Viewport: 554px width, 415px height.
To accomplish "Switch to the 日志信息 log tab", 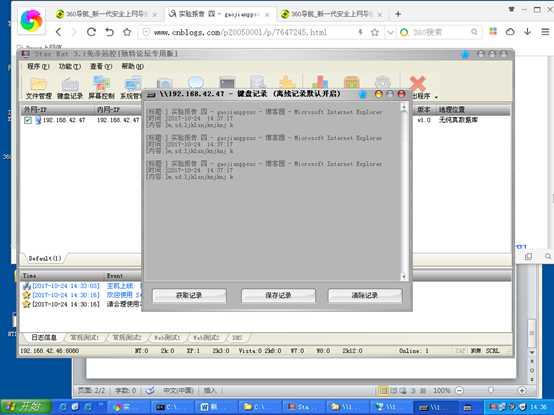I will (44, 338).
